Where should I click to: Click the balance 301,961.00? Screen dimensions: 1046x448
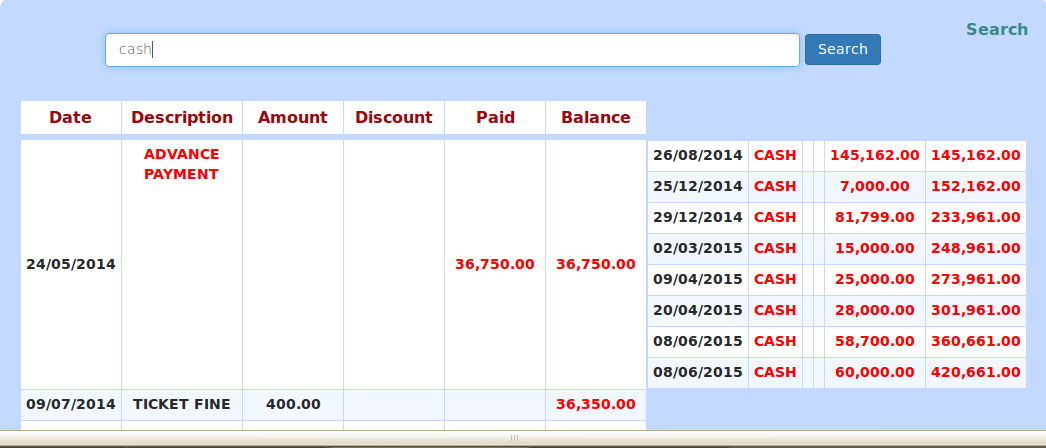(x=976, y=310)
